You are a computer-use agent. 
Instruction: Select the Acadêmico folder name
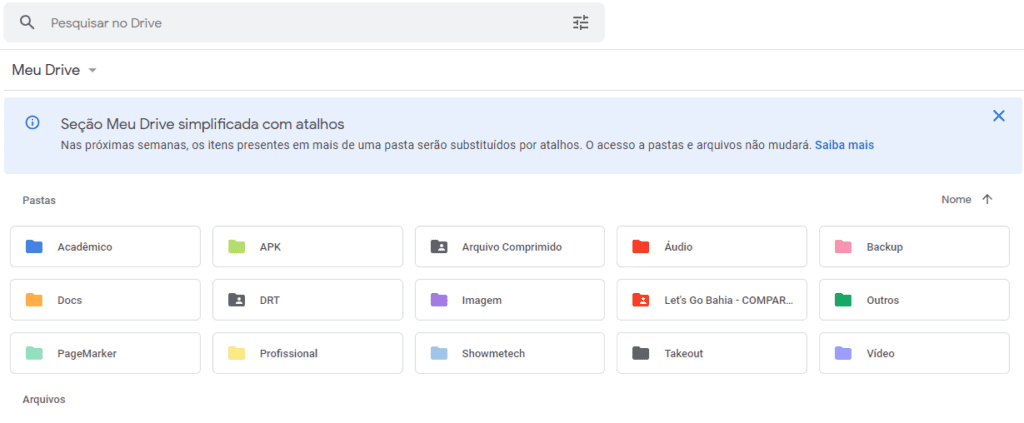coord(85,247)
